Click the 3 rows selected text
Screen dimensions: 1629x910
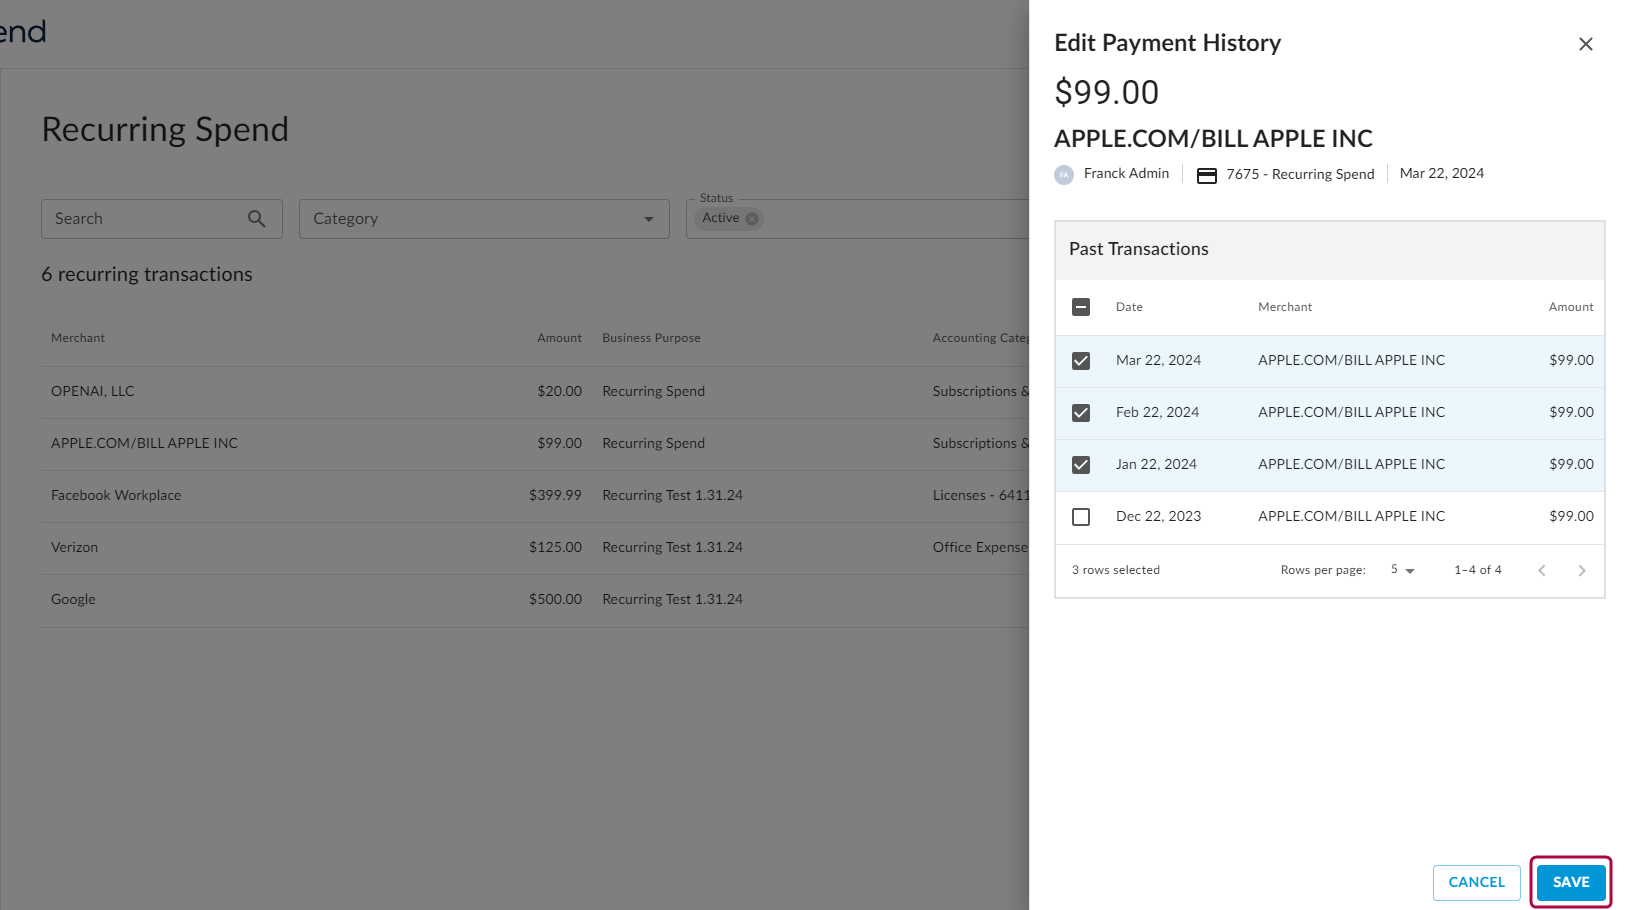point(1116,570)
